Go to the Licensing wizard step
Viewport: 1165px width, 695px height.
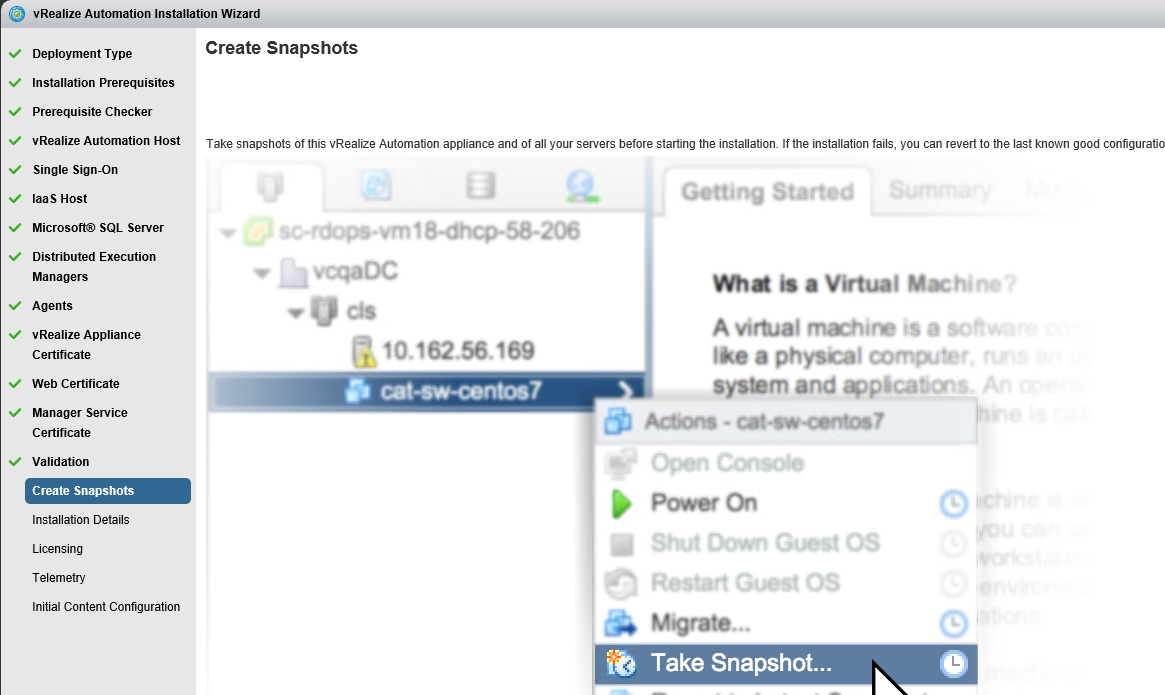57,549
